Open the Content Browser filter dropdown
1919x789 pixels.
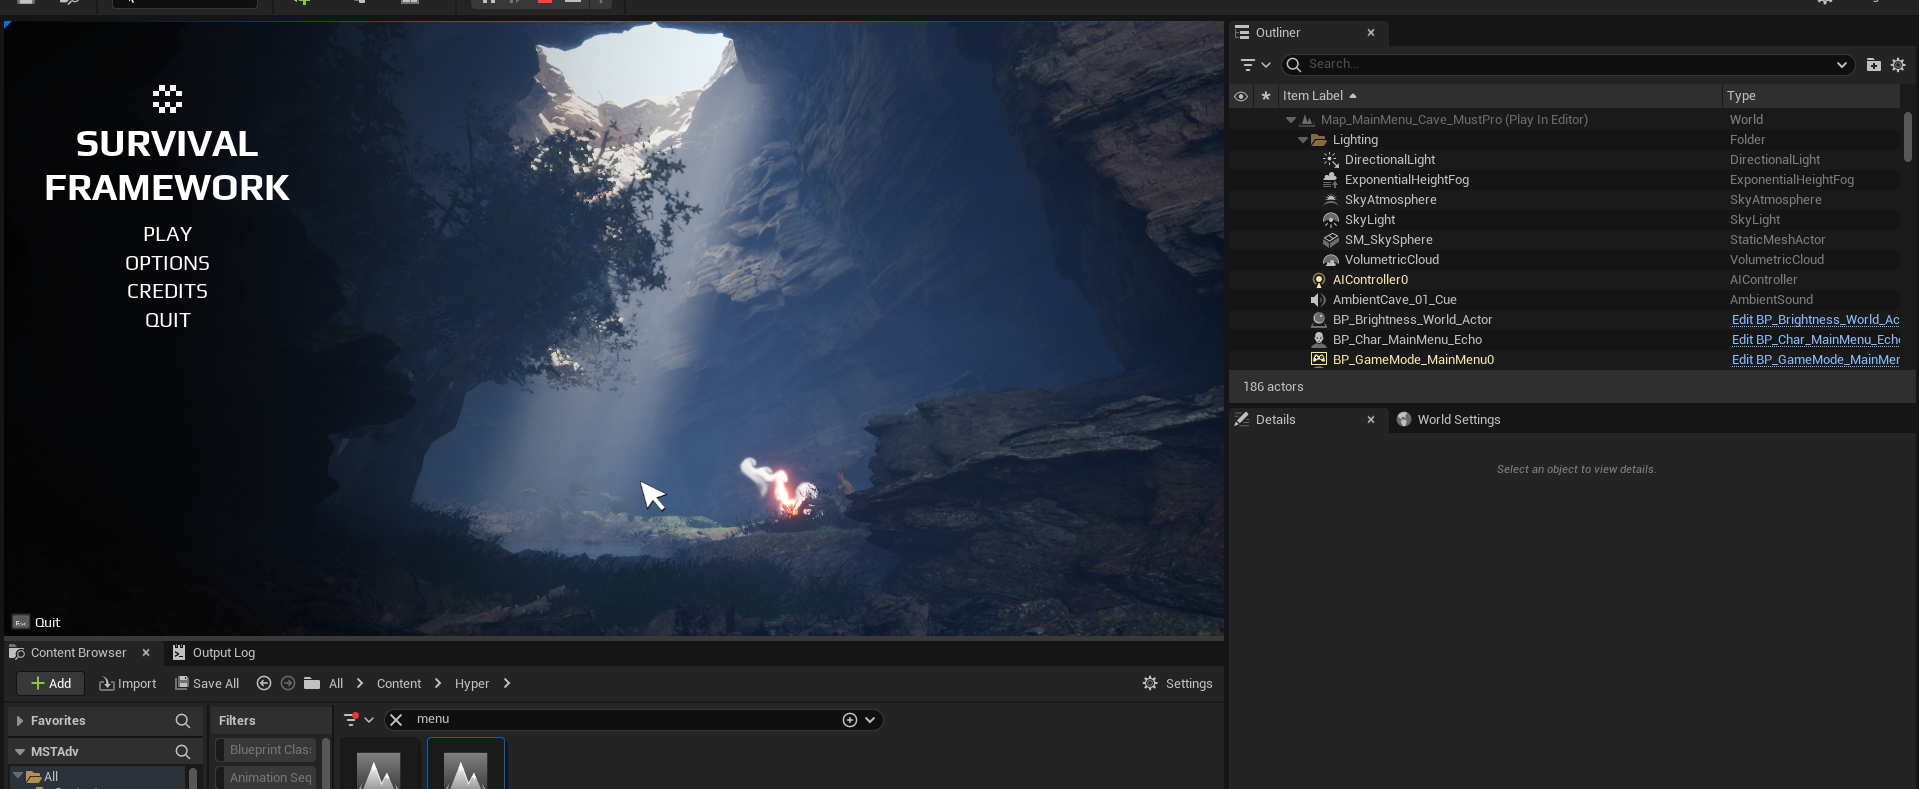[358, 720]
